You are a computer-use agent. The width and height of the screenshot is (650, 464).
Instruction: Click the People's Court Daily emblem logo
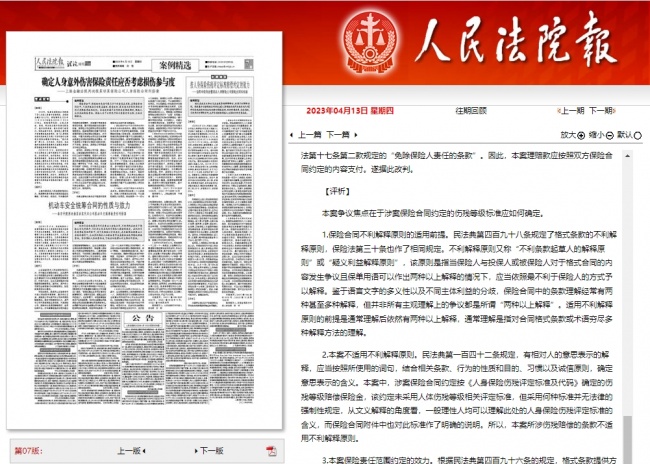370,43
